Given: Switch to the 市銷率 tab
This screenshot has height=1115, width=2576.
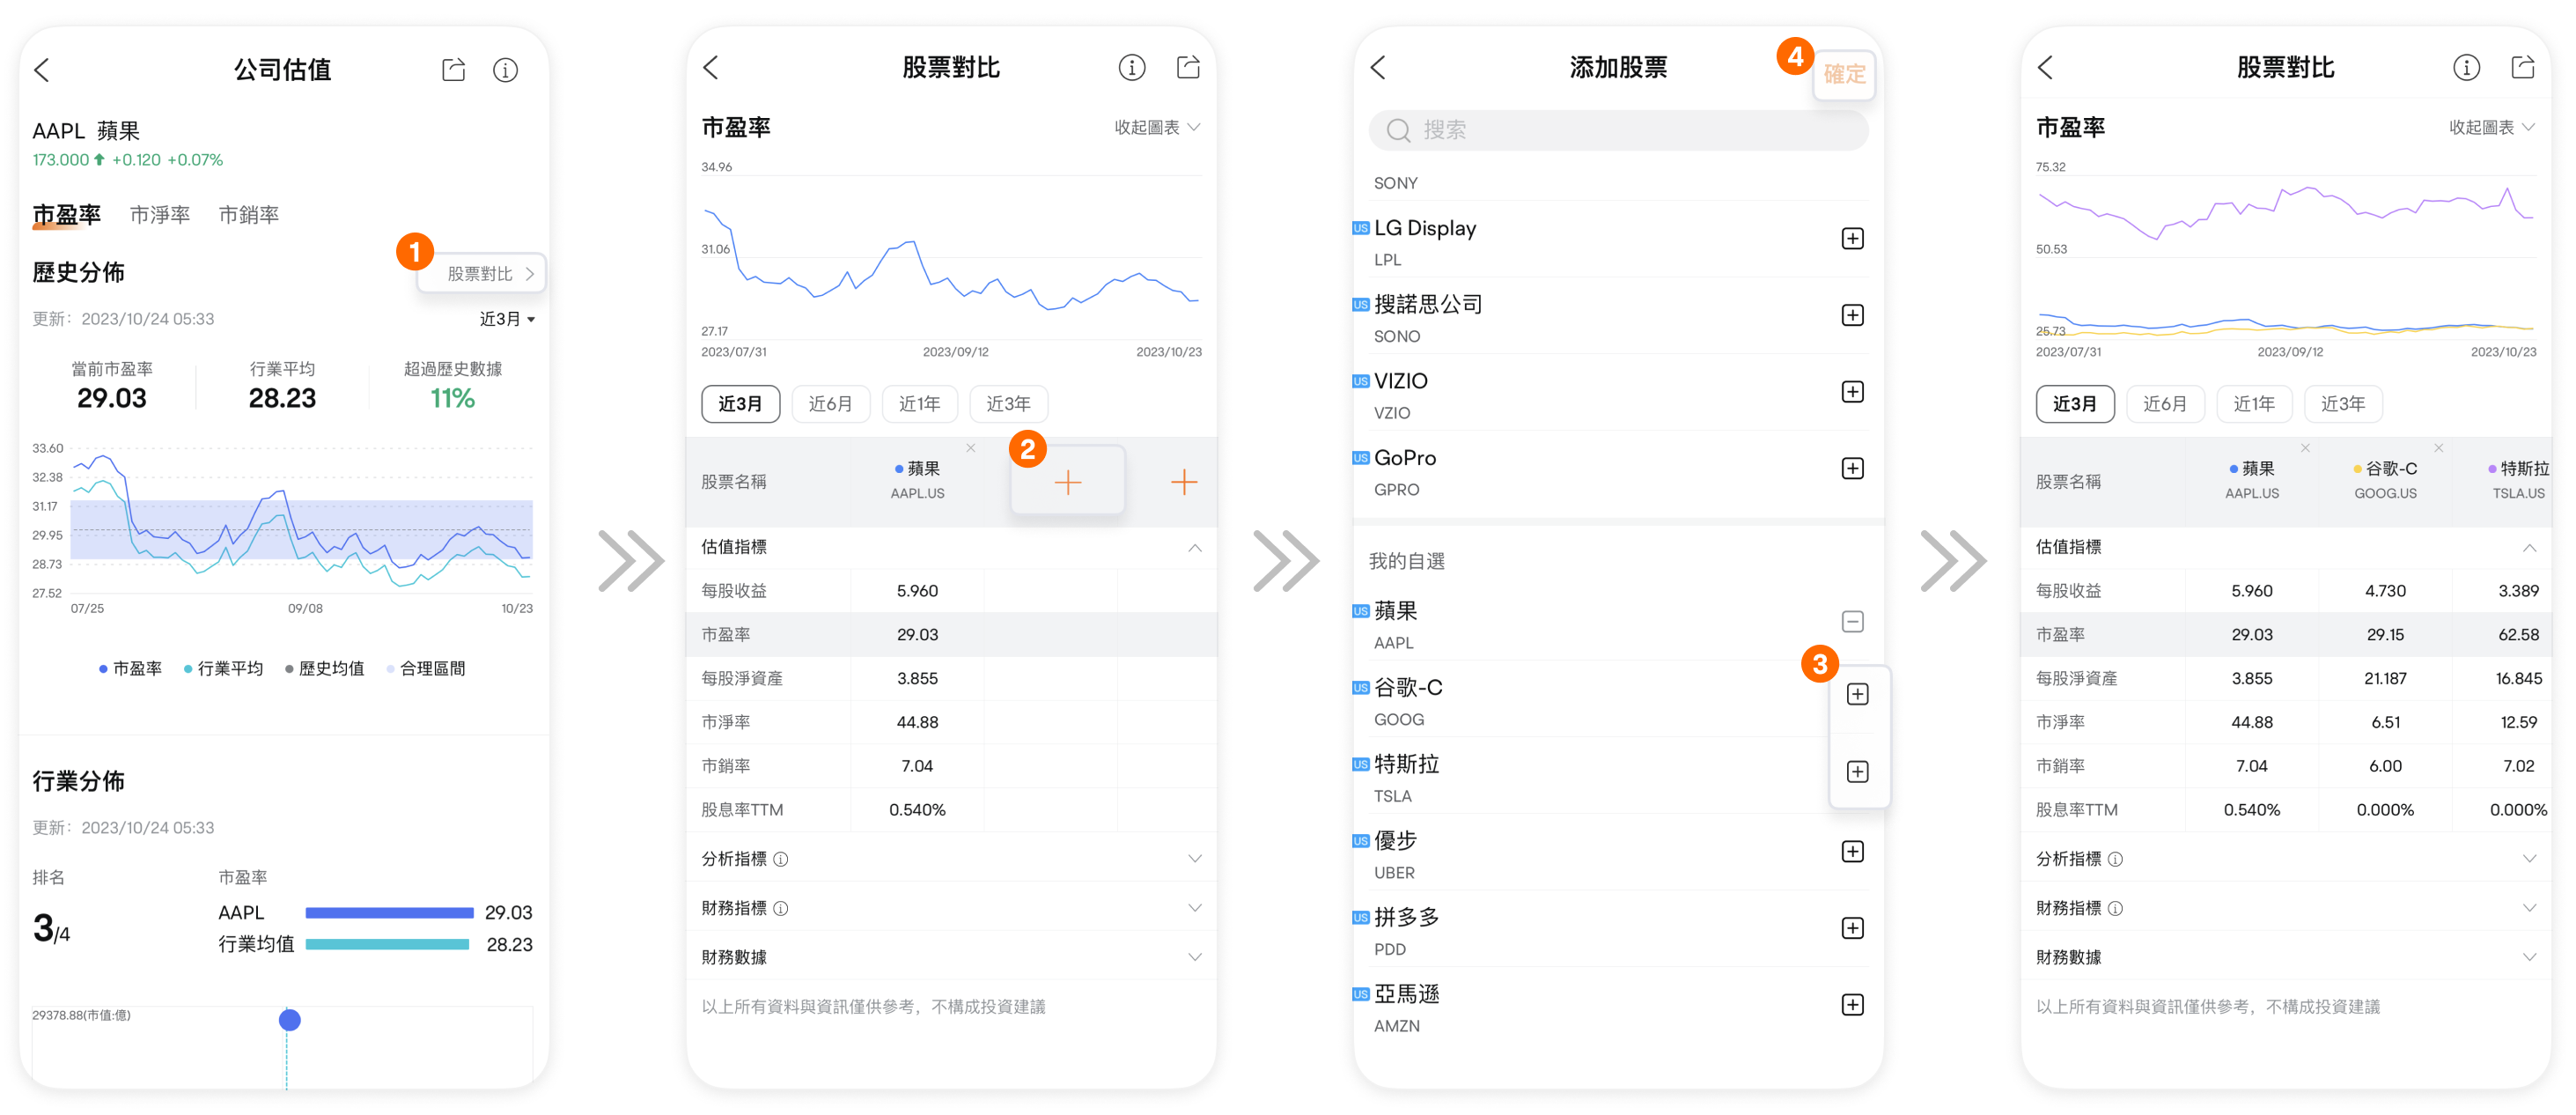Looking at the screenshot, I should click(x=249, y=215).
